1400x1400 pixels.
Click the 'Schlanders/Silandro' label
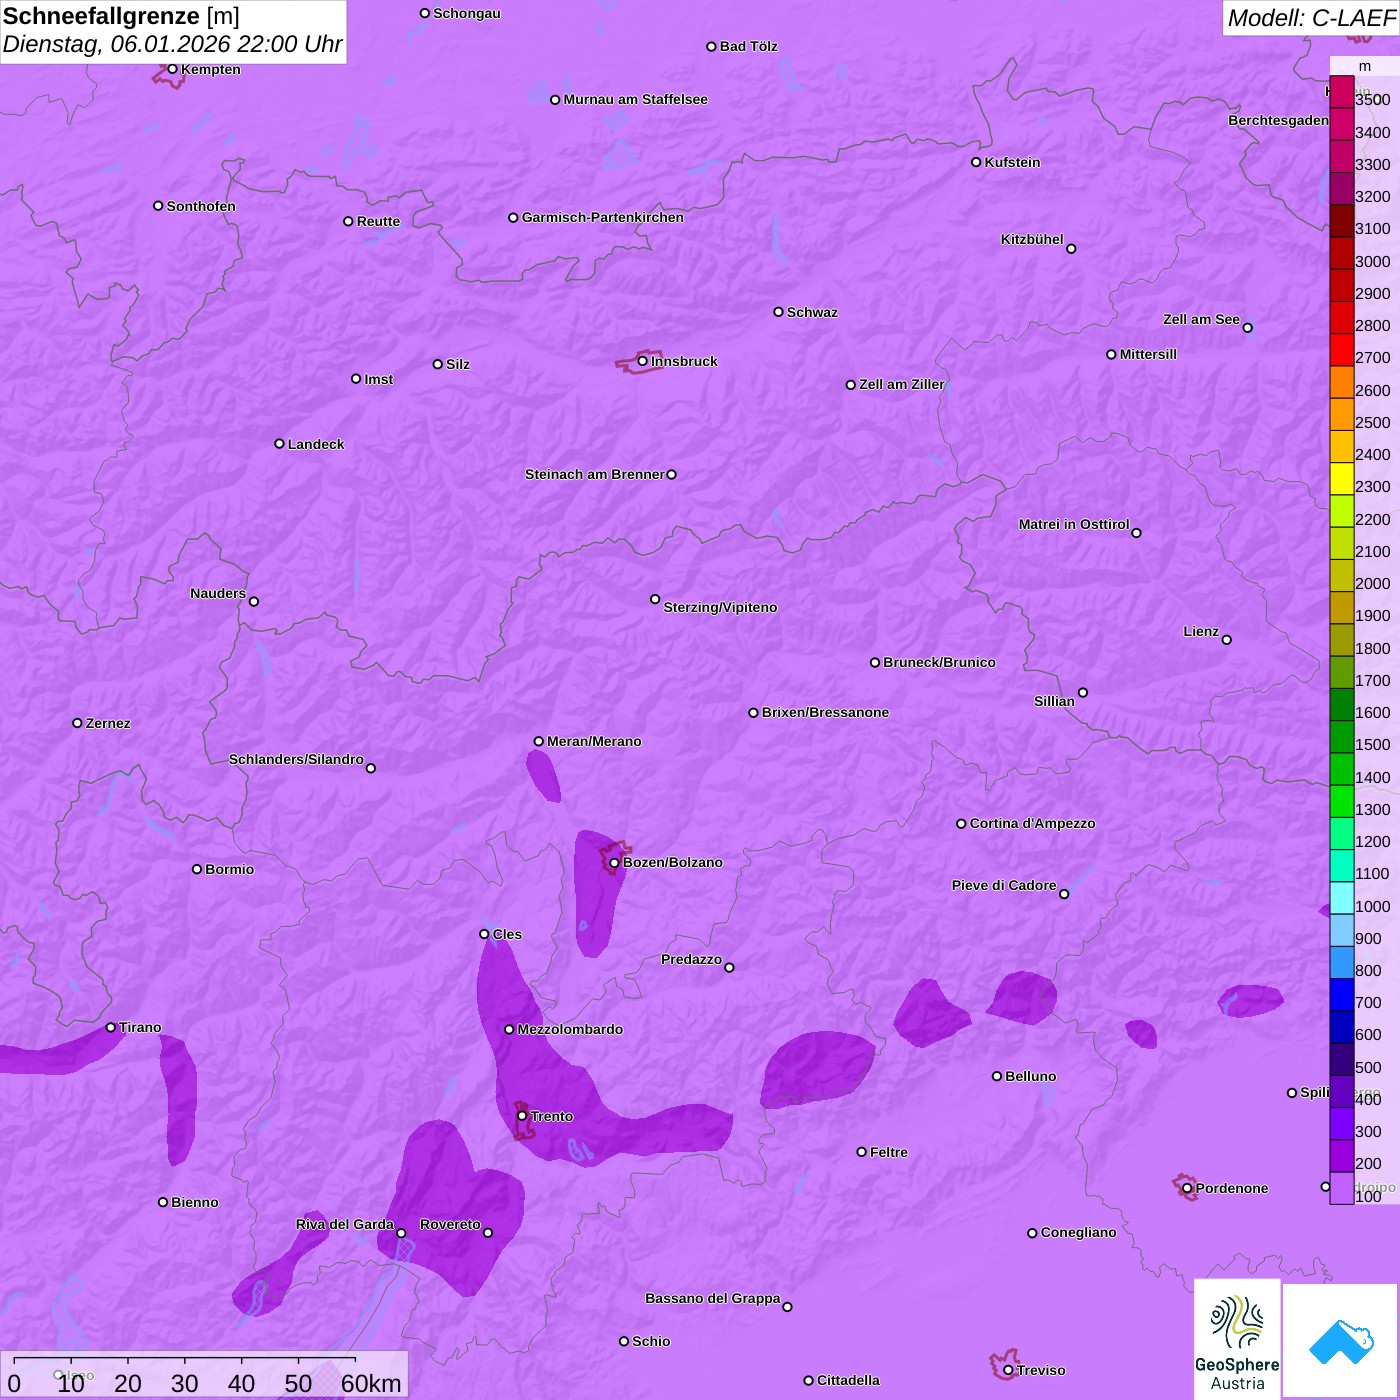296,759
